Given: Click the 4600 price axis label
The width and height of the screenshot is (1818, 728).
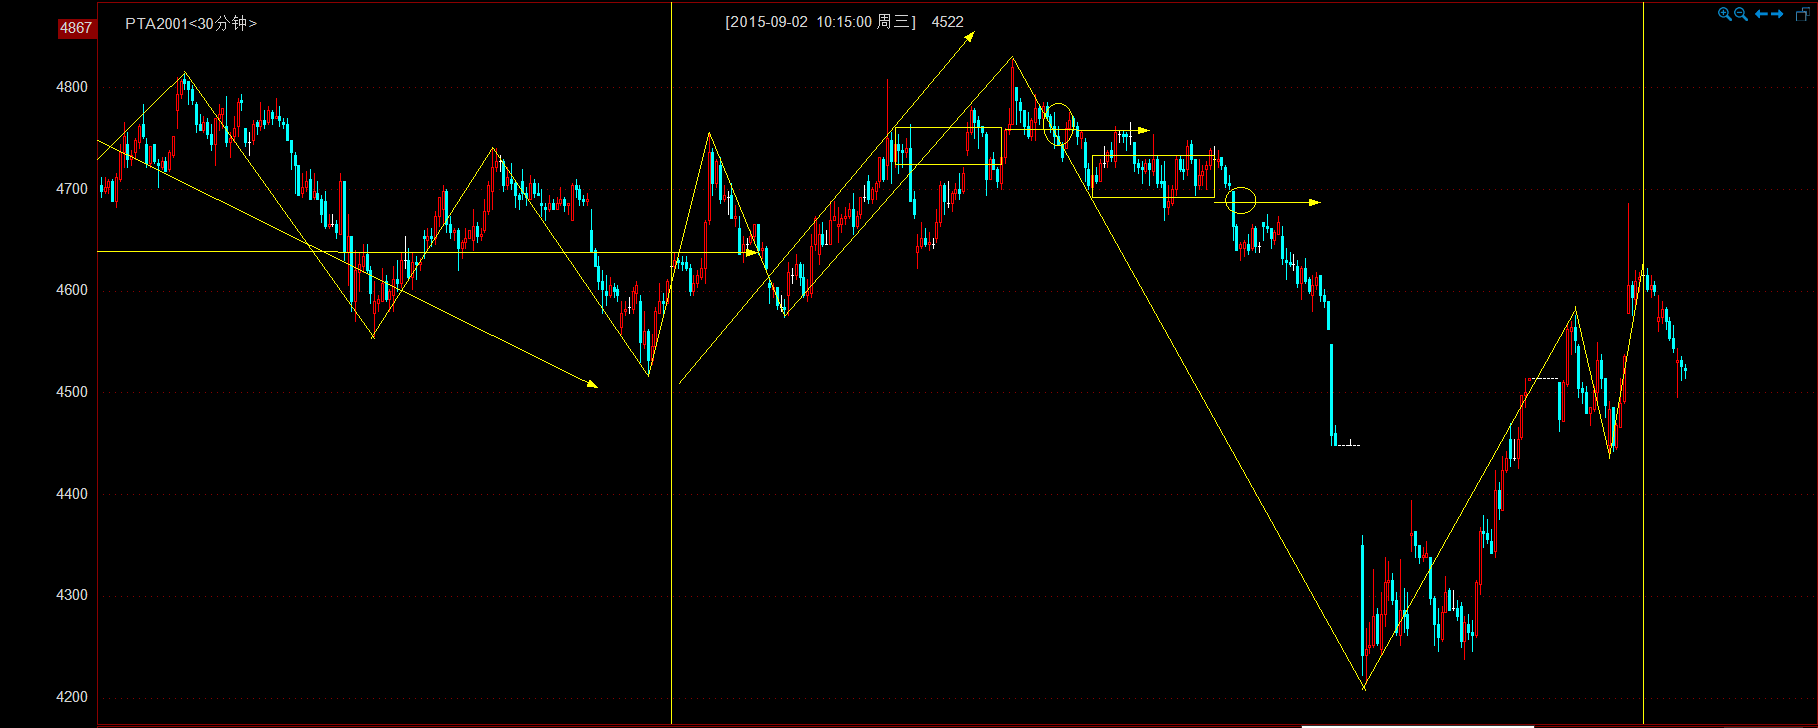Looking at the screenshot, I should point(72,290).
